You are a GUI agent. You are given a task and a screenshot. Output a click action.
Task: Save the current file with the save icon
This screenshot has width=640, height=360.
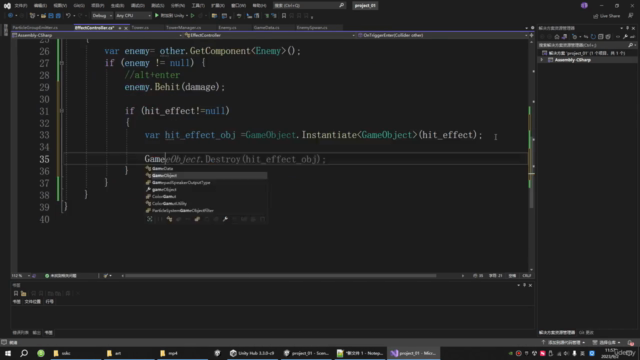tap(51, 16)
